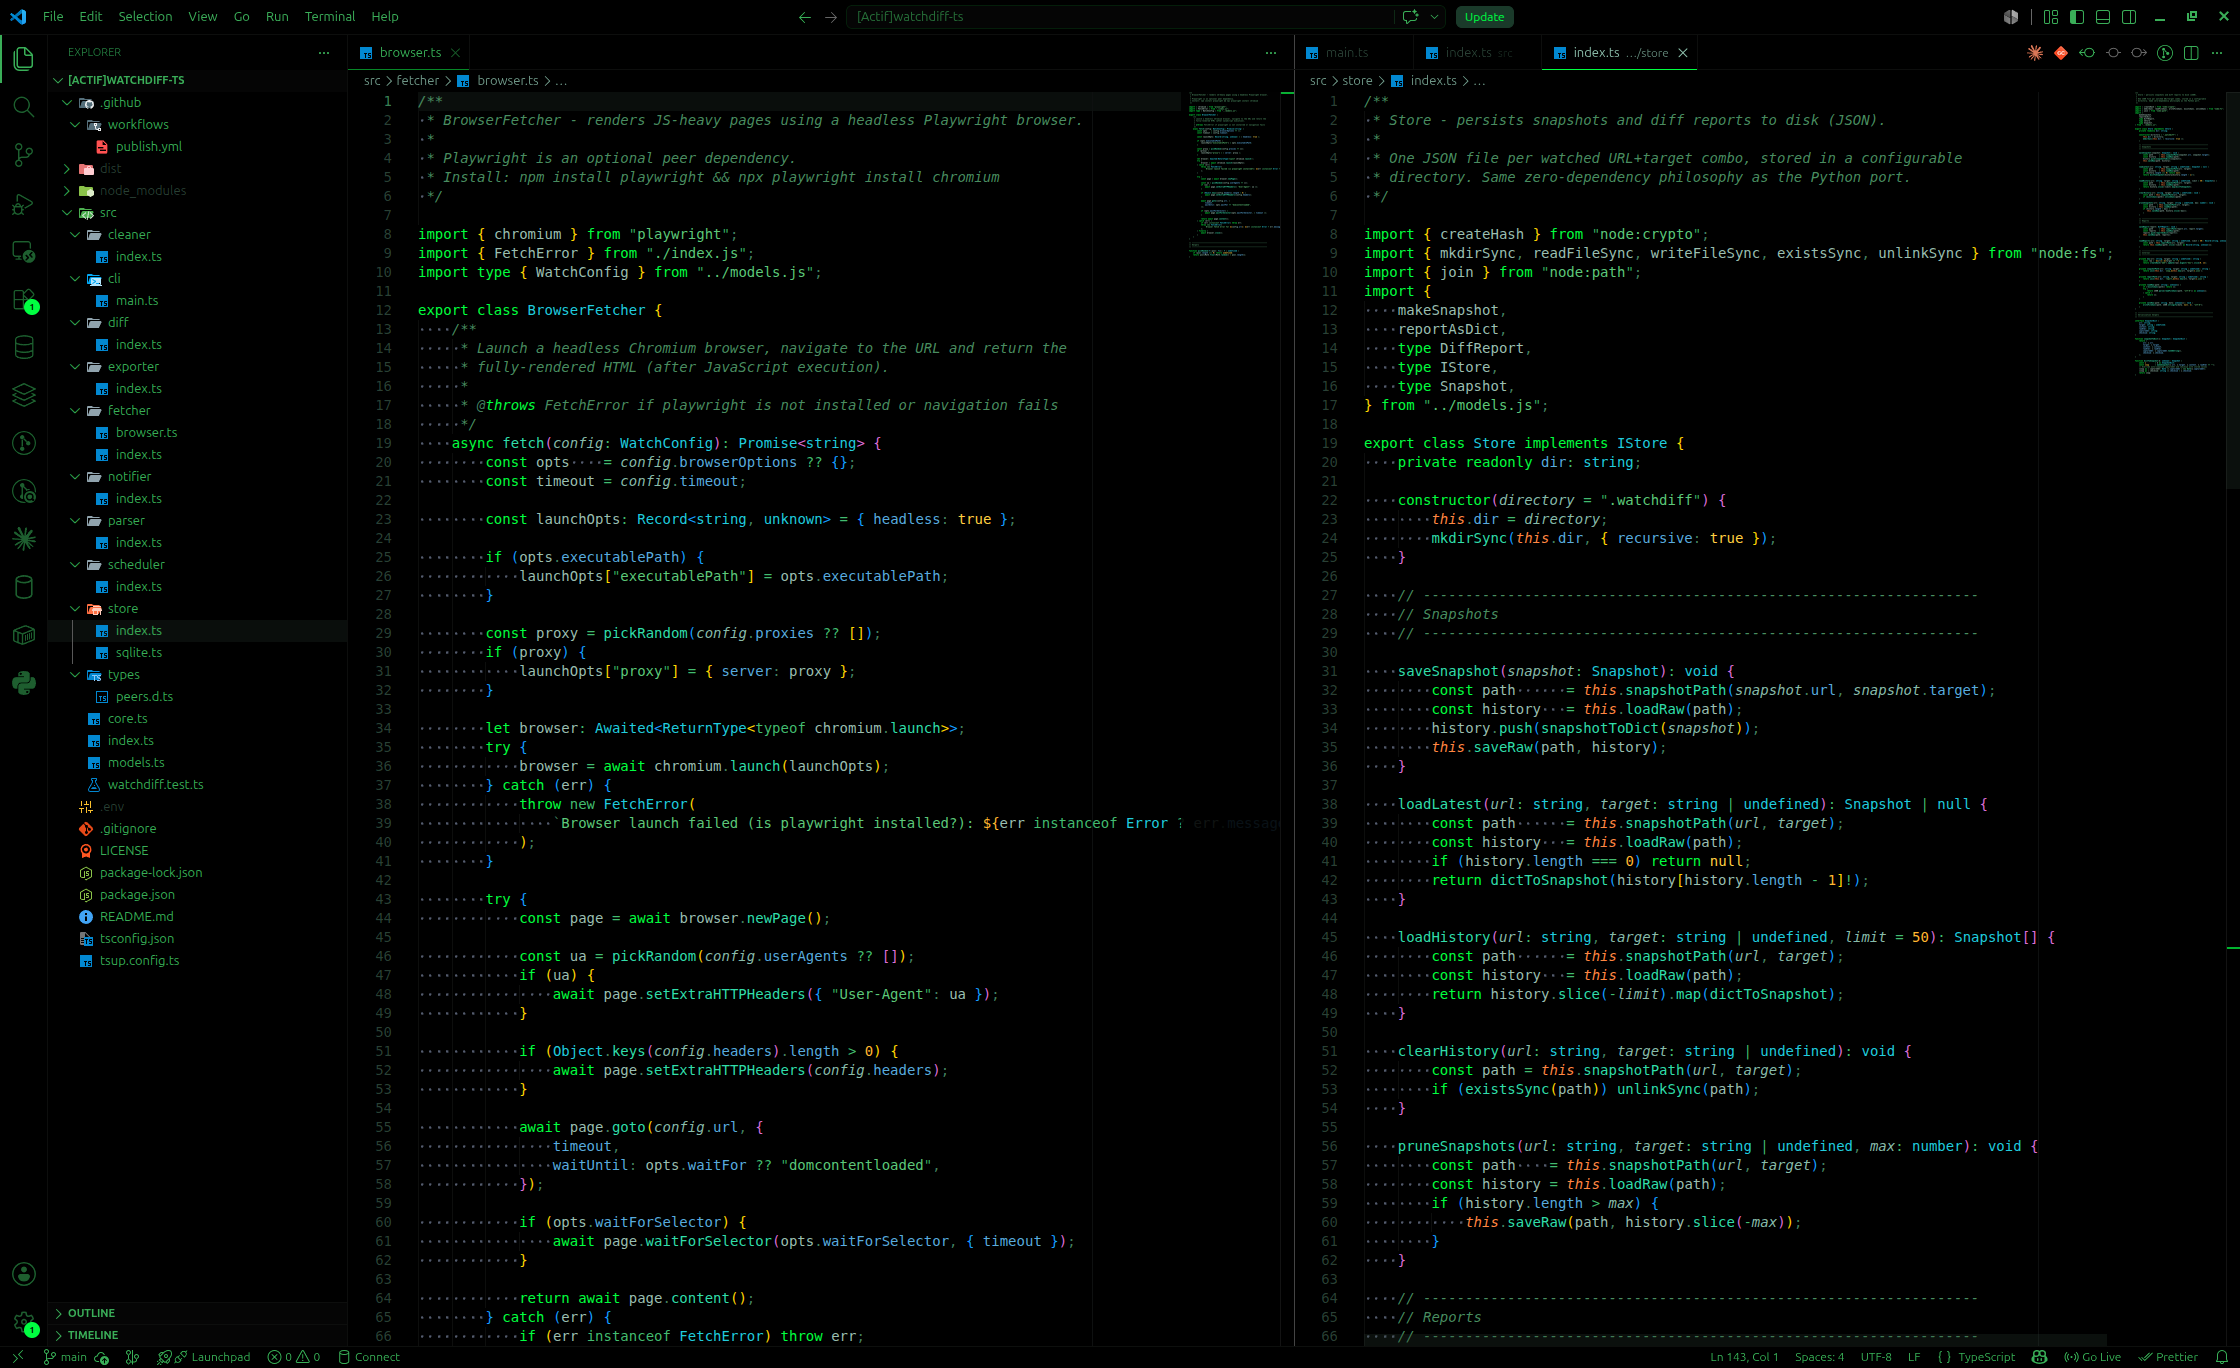Screen dimensions: 2240x1368
Task: Go to previous change in editor toolbar
Action: point(2087,53)
